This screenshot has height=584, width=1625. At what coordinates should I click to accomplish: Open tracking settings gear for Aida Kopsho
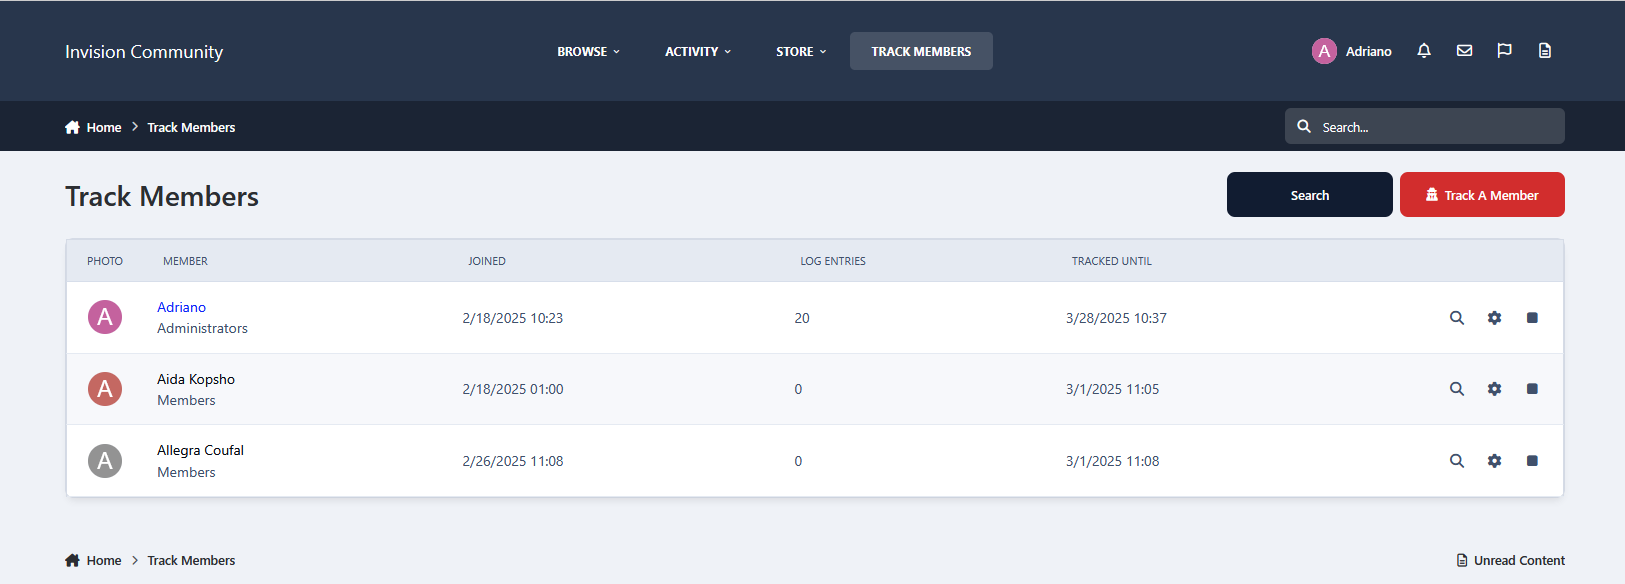[x=1494, y=389]
